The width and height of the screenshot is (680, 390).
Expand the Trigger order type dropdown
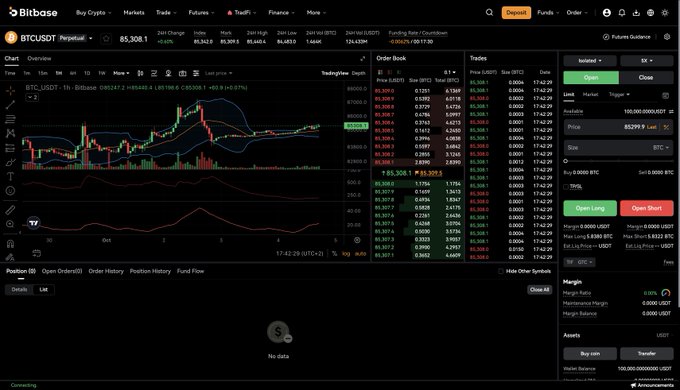coord(619,95)
